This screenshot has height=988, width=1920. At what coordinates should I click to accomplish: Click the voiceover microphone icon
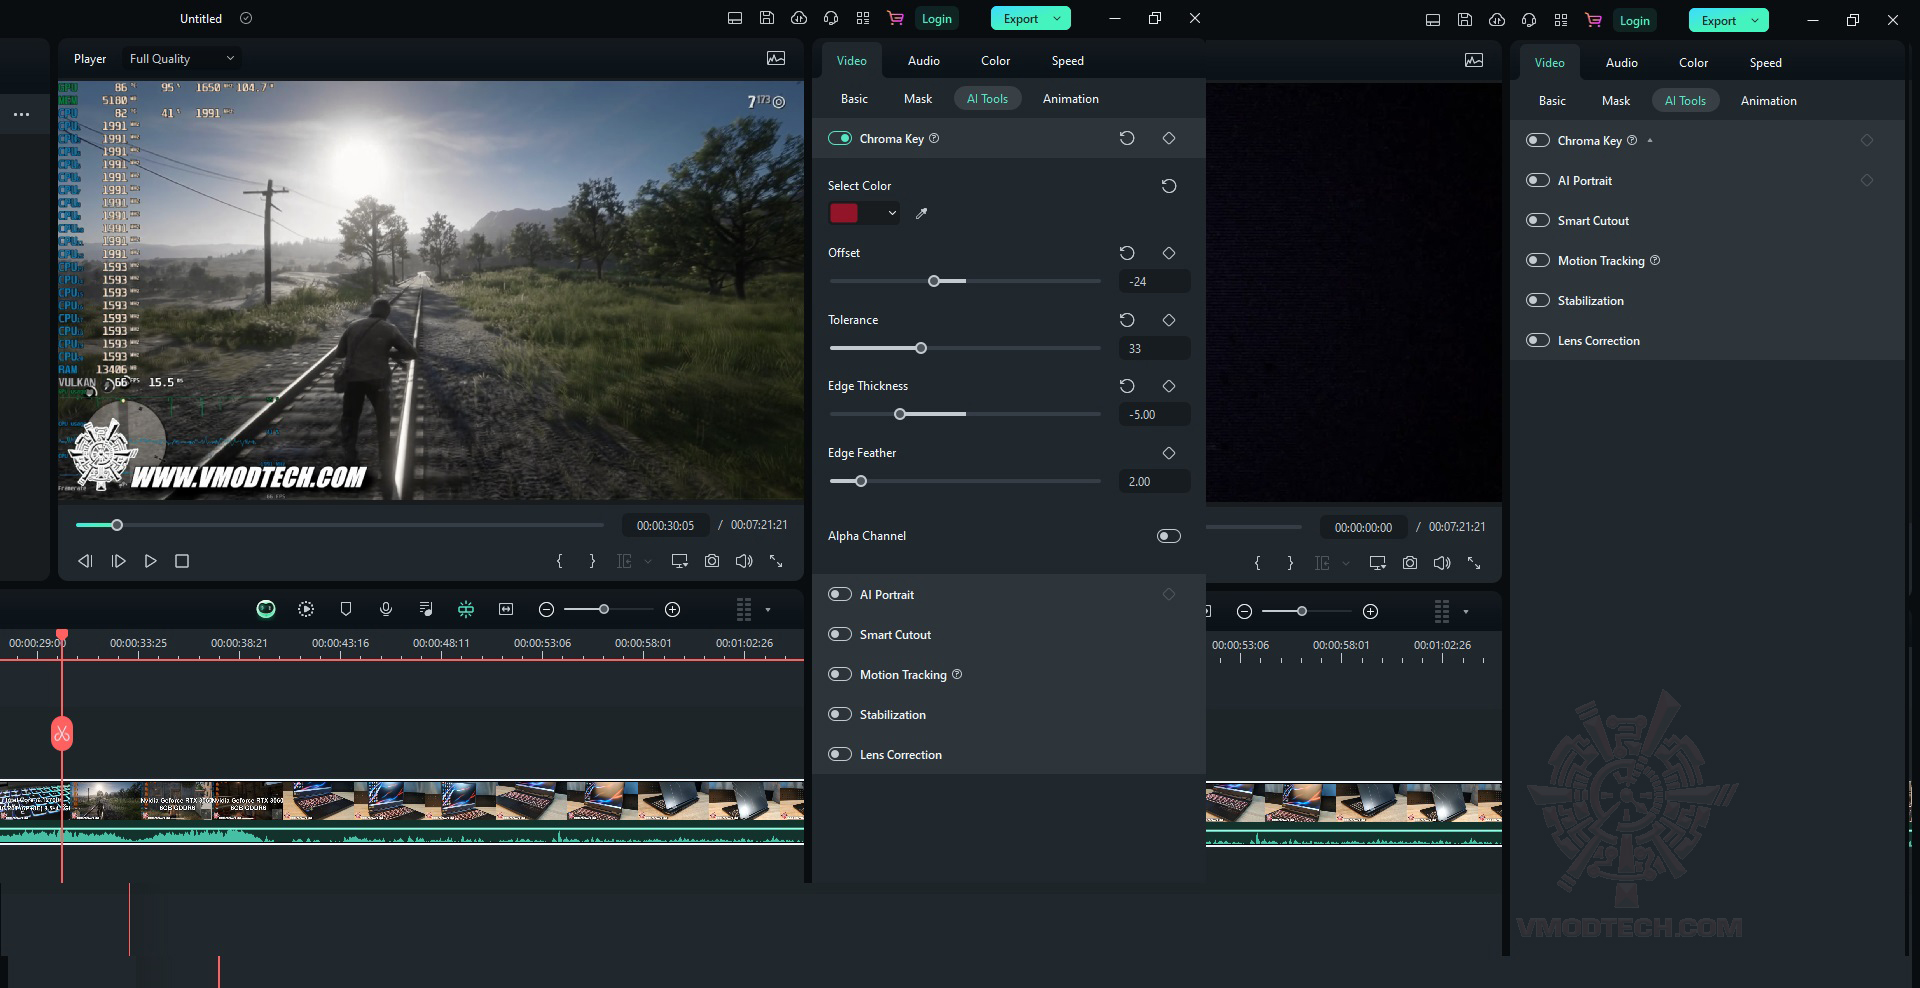pyautogui.click(x=386, y=609)
